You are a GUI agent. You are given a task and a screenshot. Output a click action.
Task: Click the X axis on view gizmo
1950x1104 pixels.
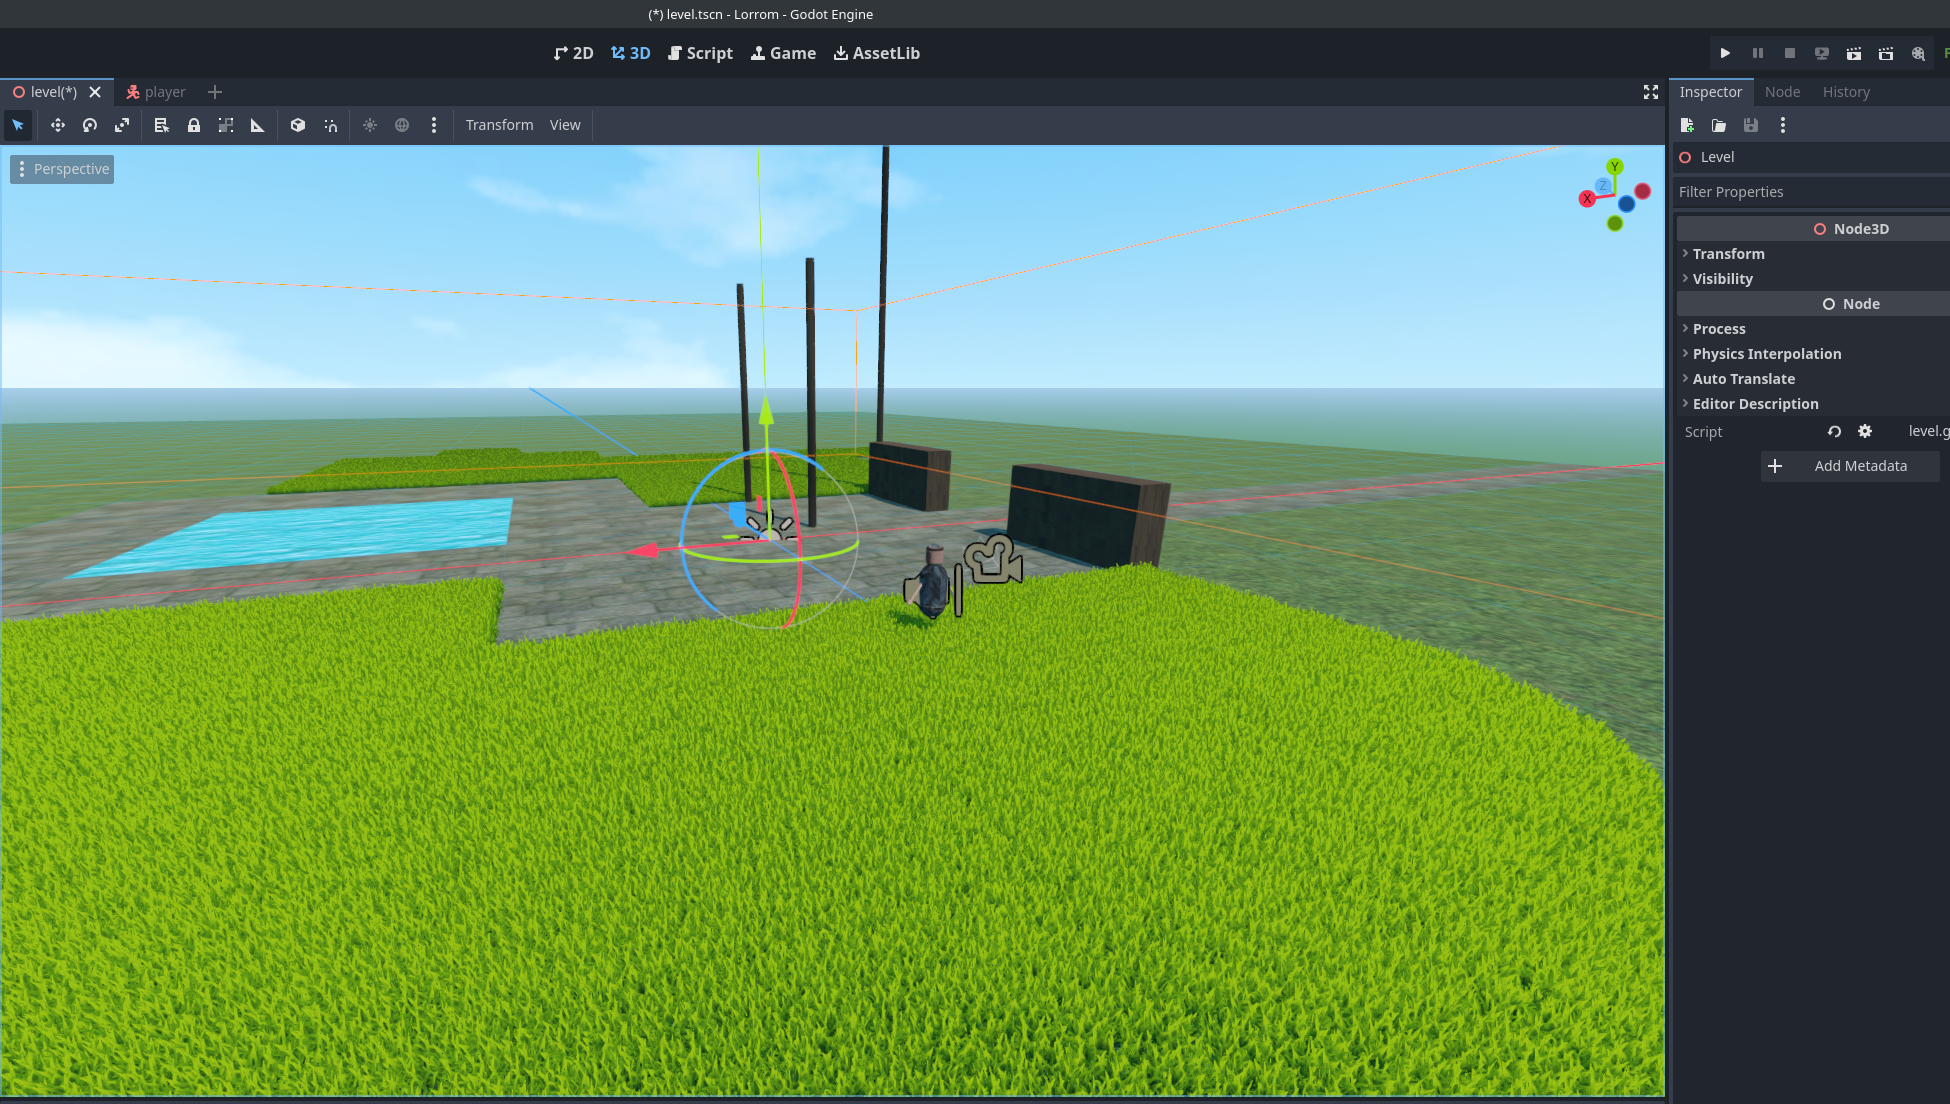pyautogui.click(x=1587, y=199)
